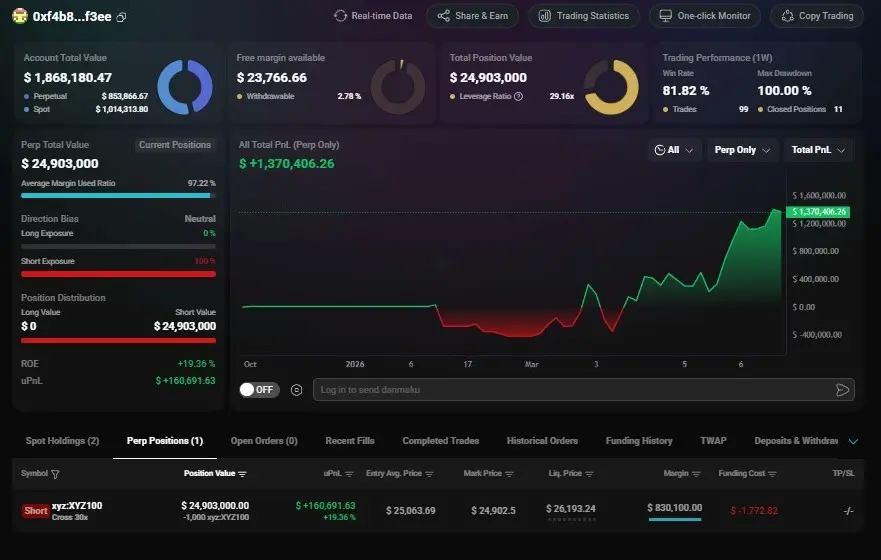Image resolution: width=881 pixels, height=560 pixels.
Task: Toggle the danmaku OFF switch
Action: [x=259, y=390]
